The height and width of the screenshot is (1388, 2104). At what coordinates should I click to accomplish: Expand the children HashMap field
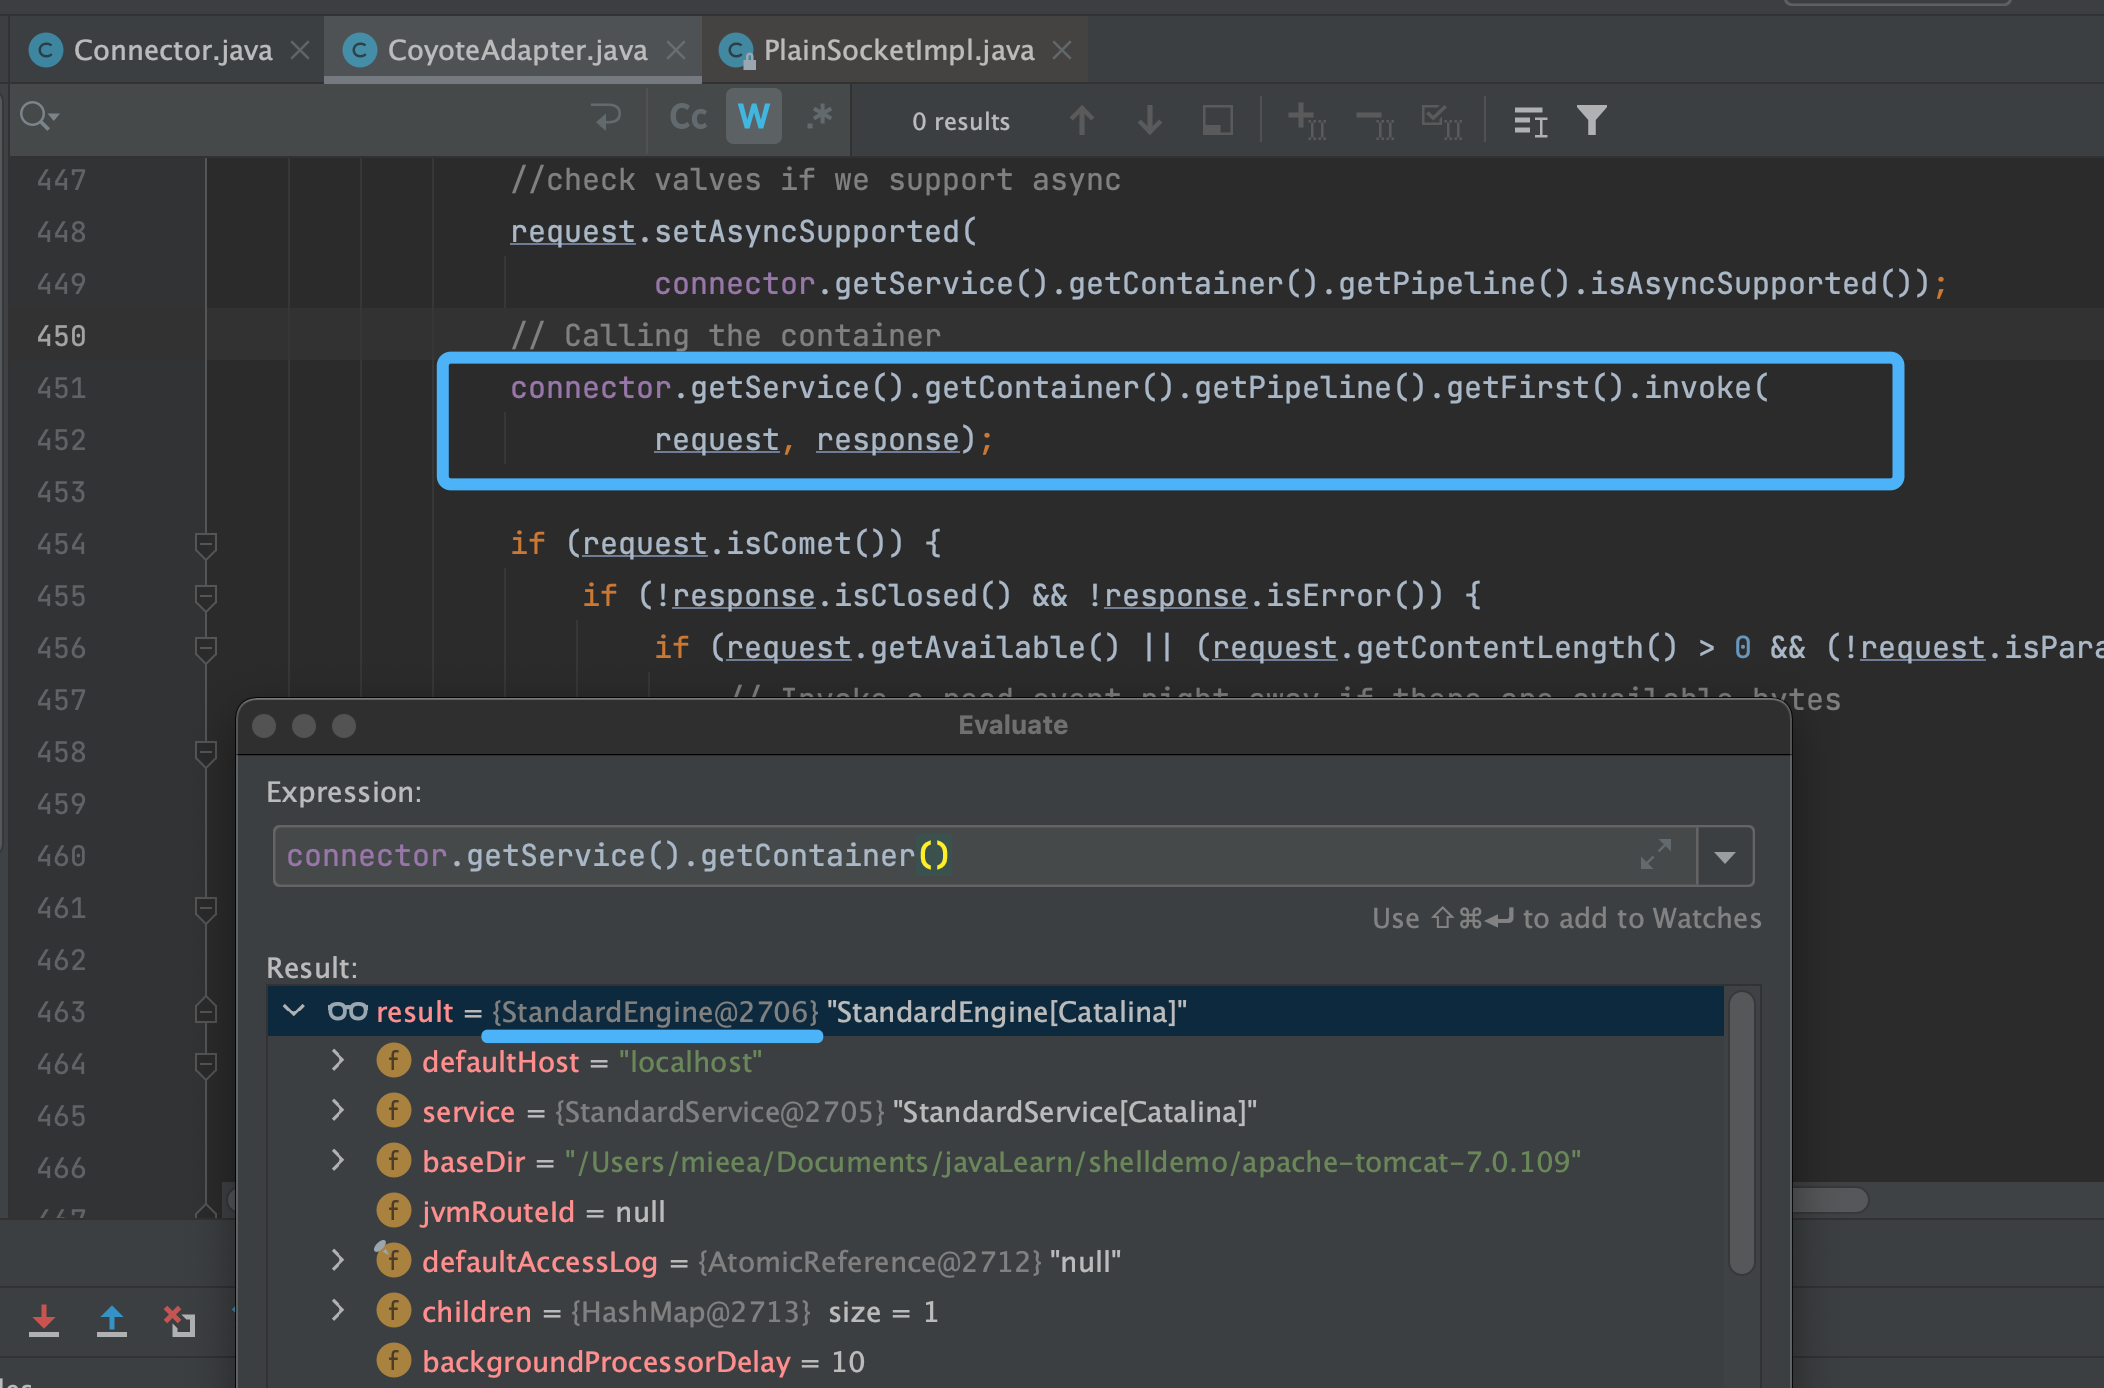338,1310
